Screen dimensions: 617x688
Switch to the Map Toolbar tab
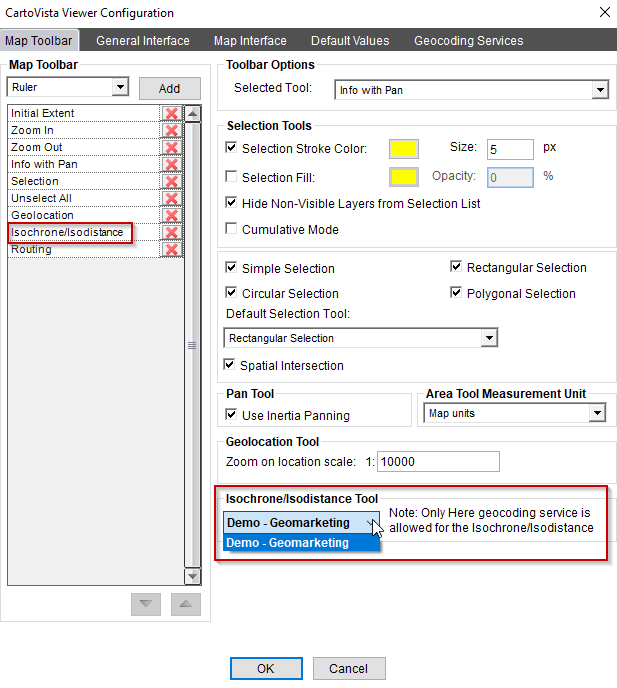coord(39,40)
